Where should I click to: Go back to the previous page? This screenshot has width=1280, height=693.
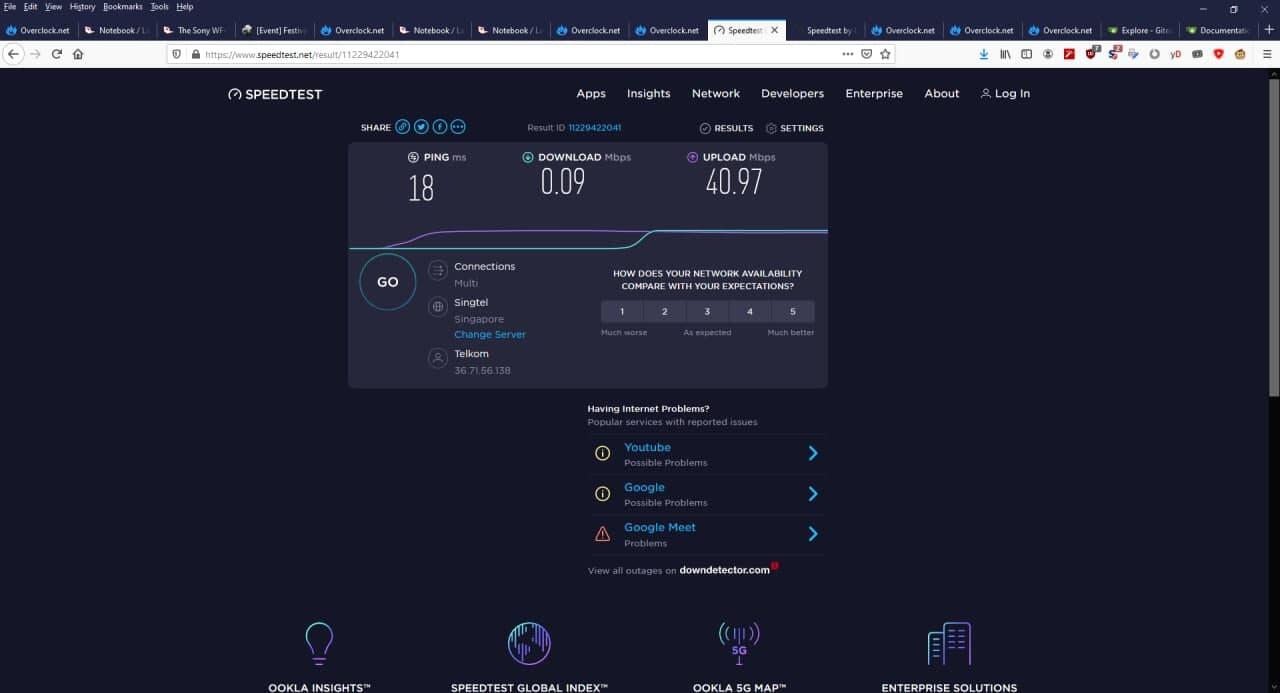(x=13, y=54)
